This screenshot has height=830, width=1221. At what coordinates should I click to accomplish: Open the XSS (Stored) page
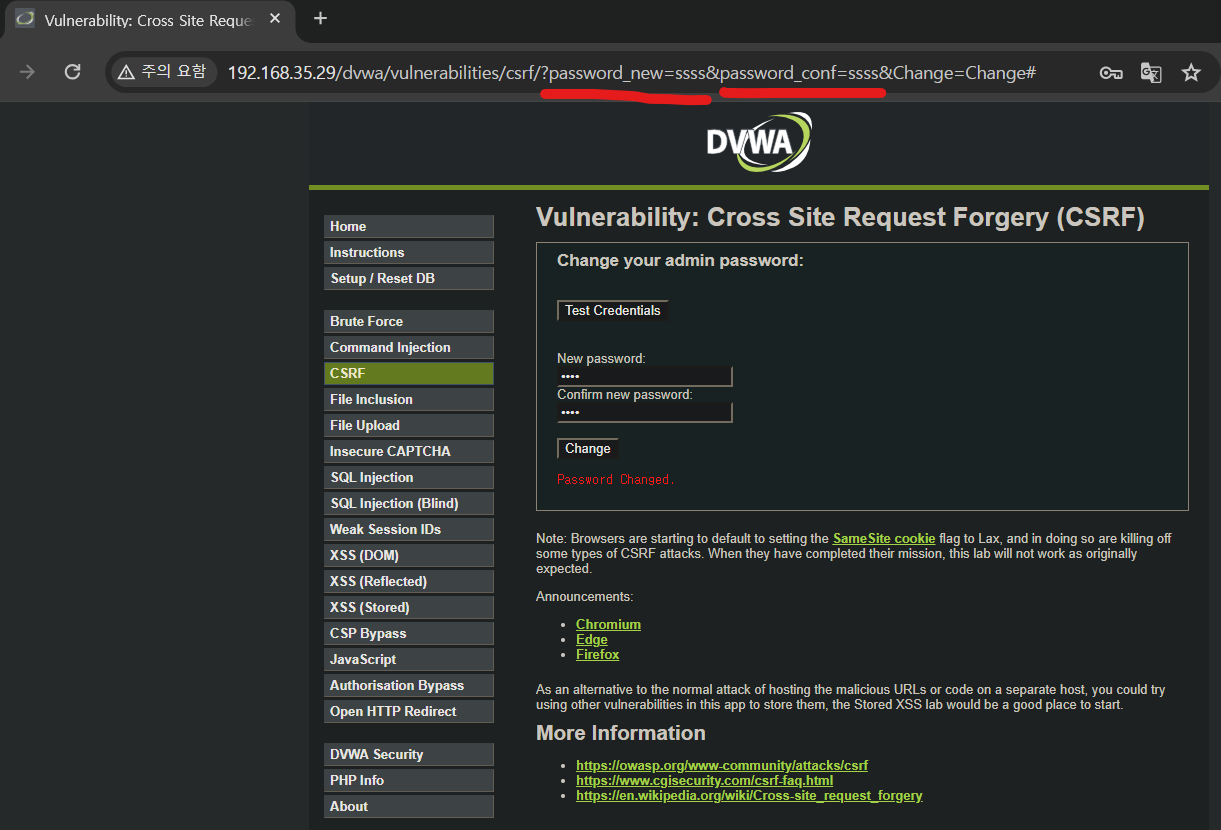pos(408,608)
